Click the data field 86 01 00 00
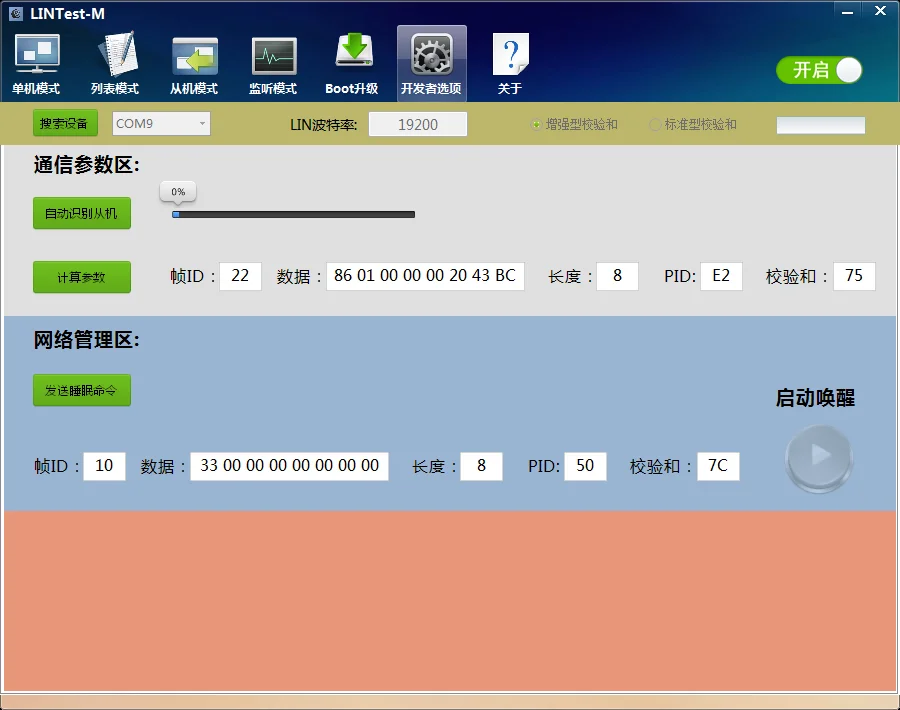 425,276
